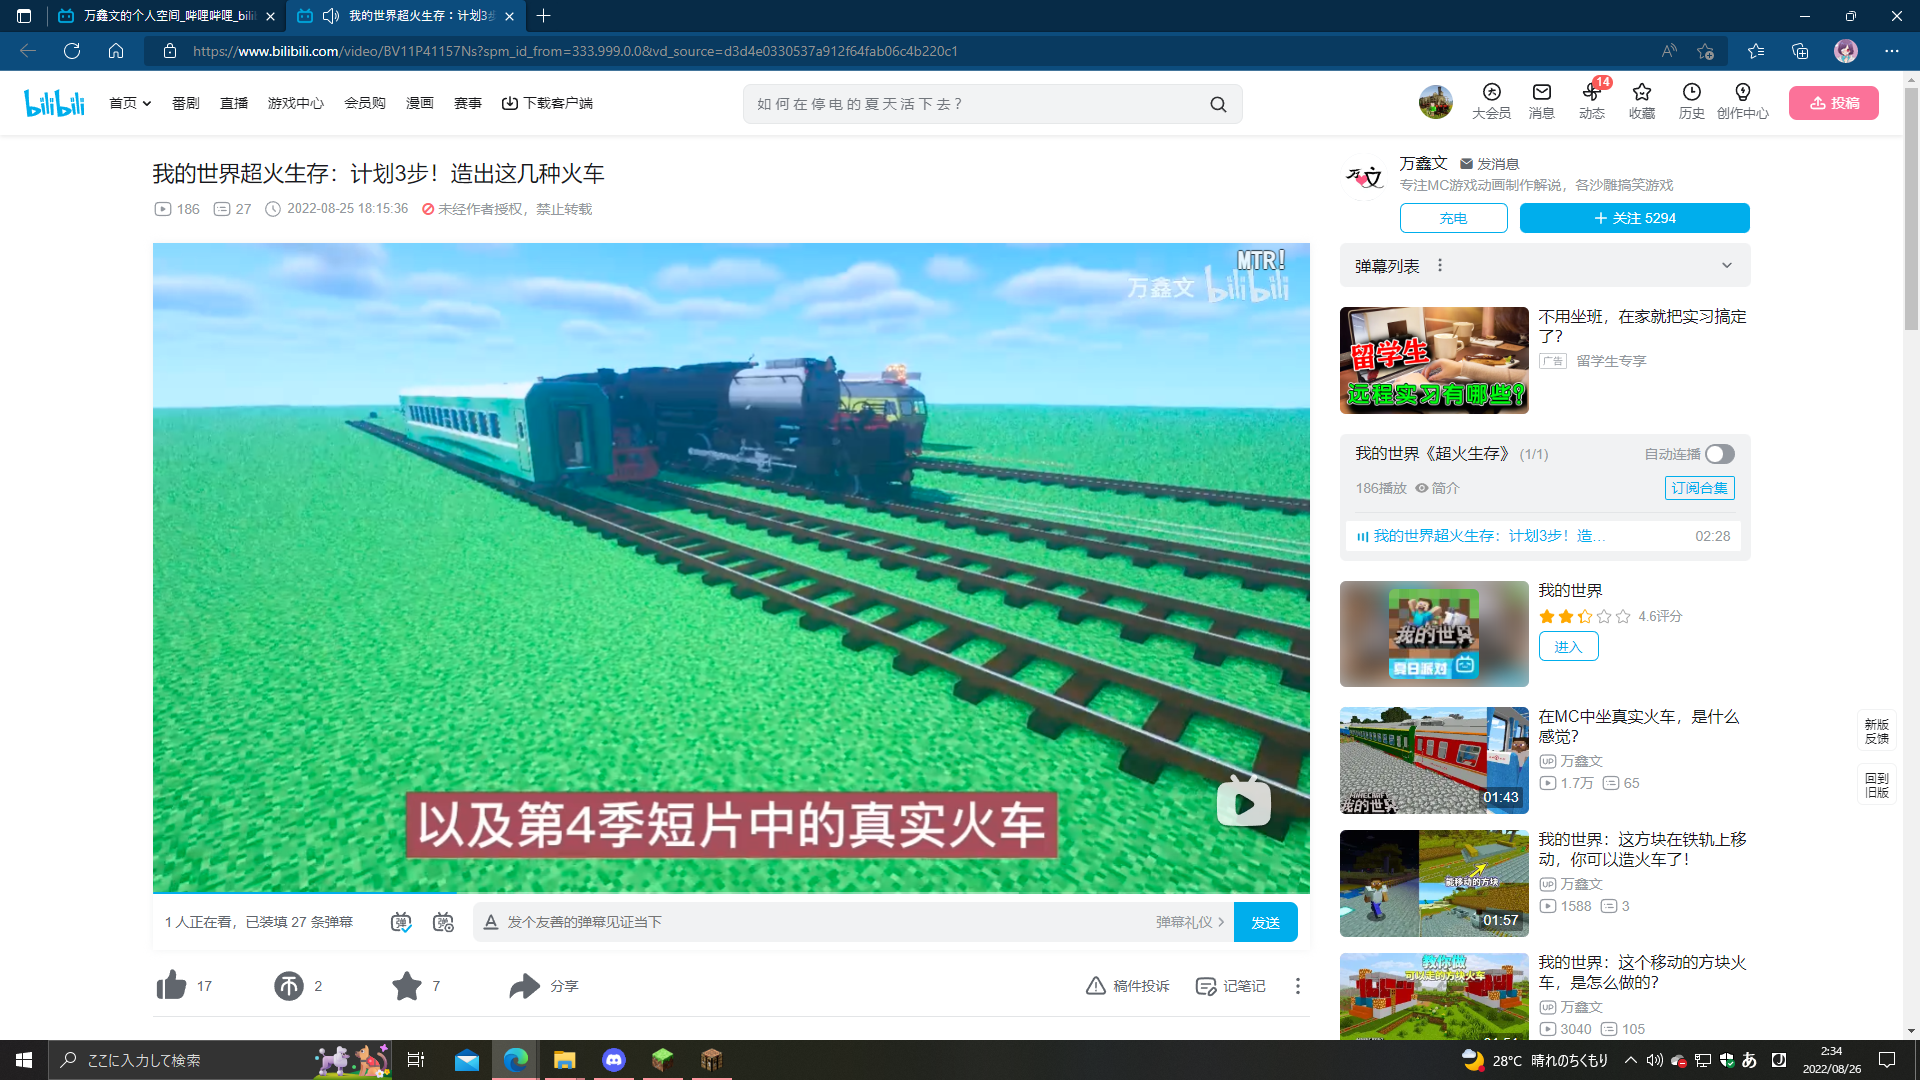
Task: Like the video with thumbs-up icon
Action: coord(172,986)
